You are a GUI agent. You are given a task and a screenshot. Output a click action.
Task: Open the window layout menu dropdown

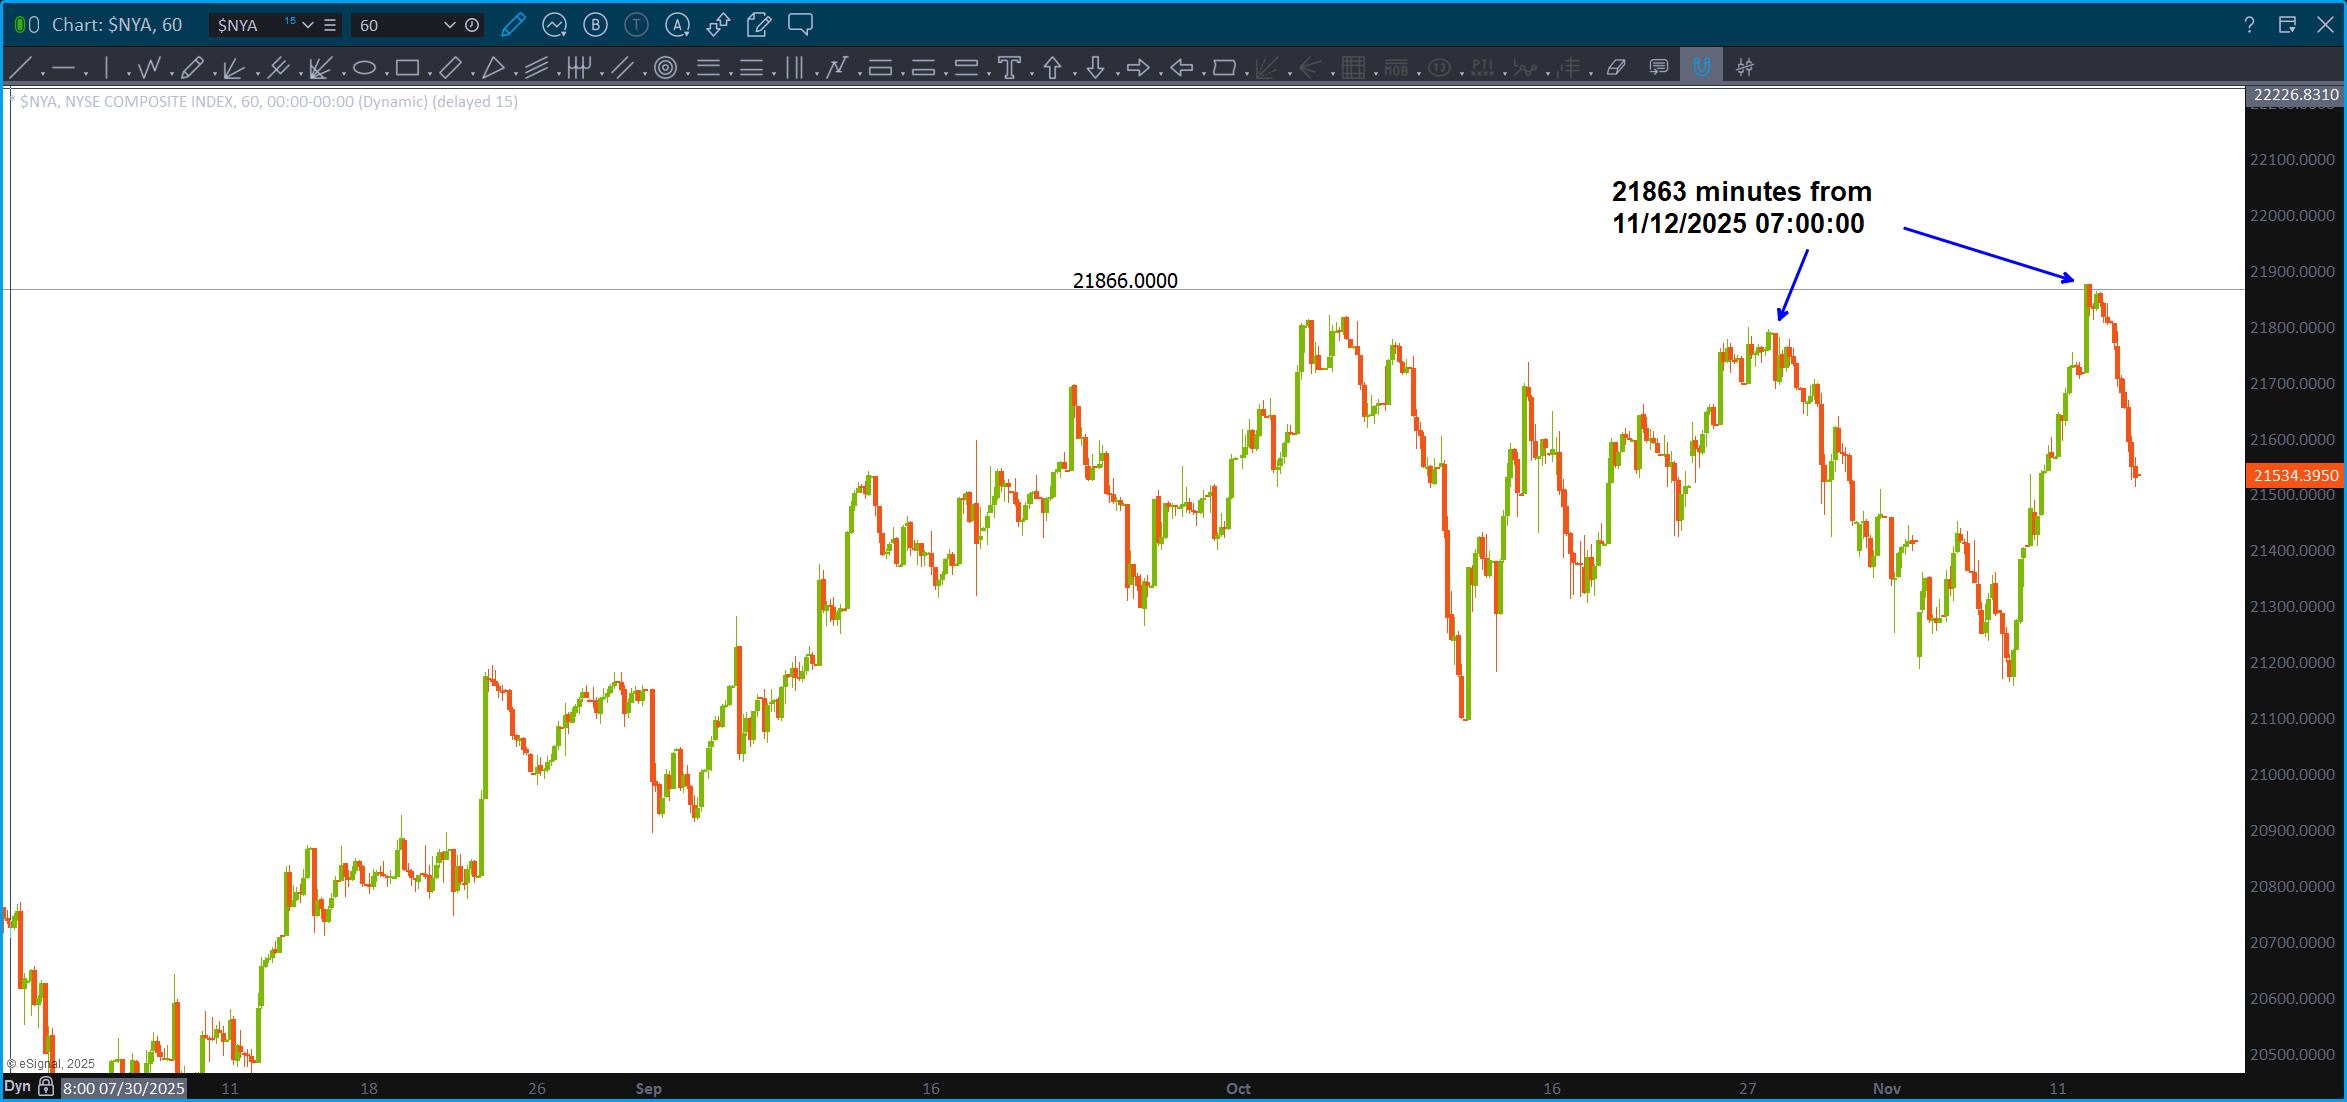coord(2286,25)
